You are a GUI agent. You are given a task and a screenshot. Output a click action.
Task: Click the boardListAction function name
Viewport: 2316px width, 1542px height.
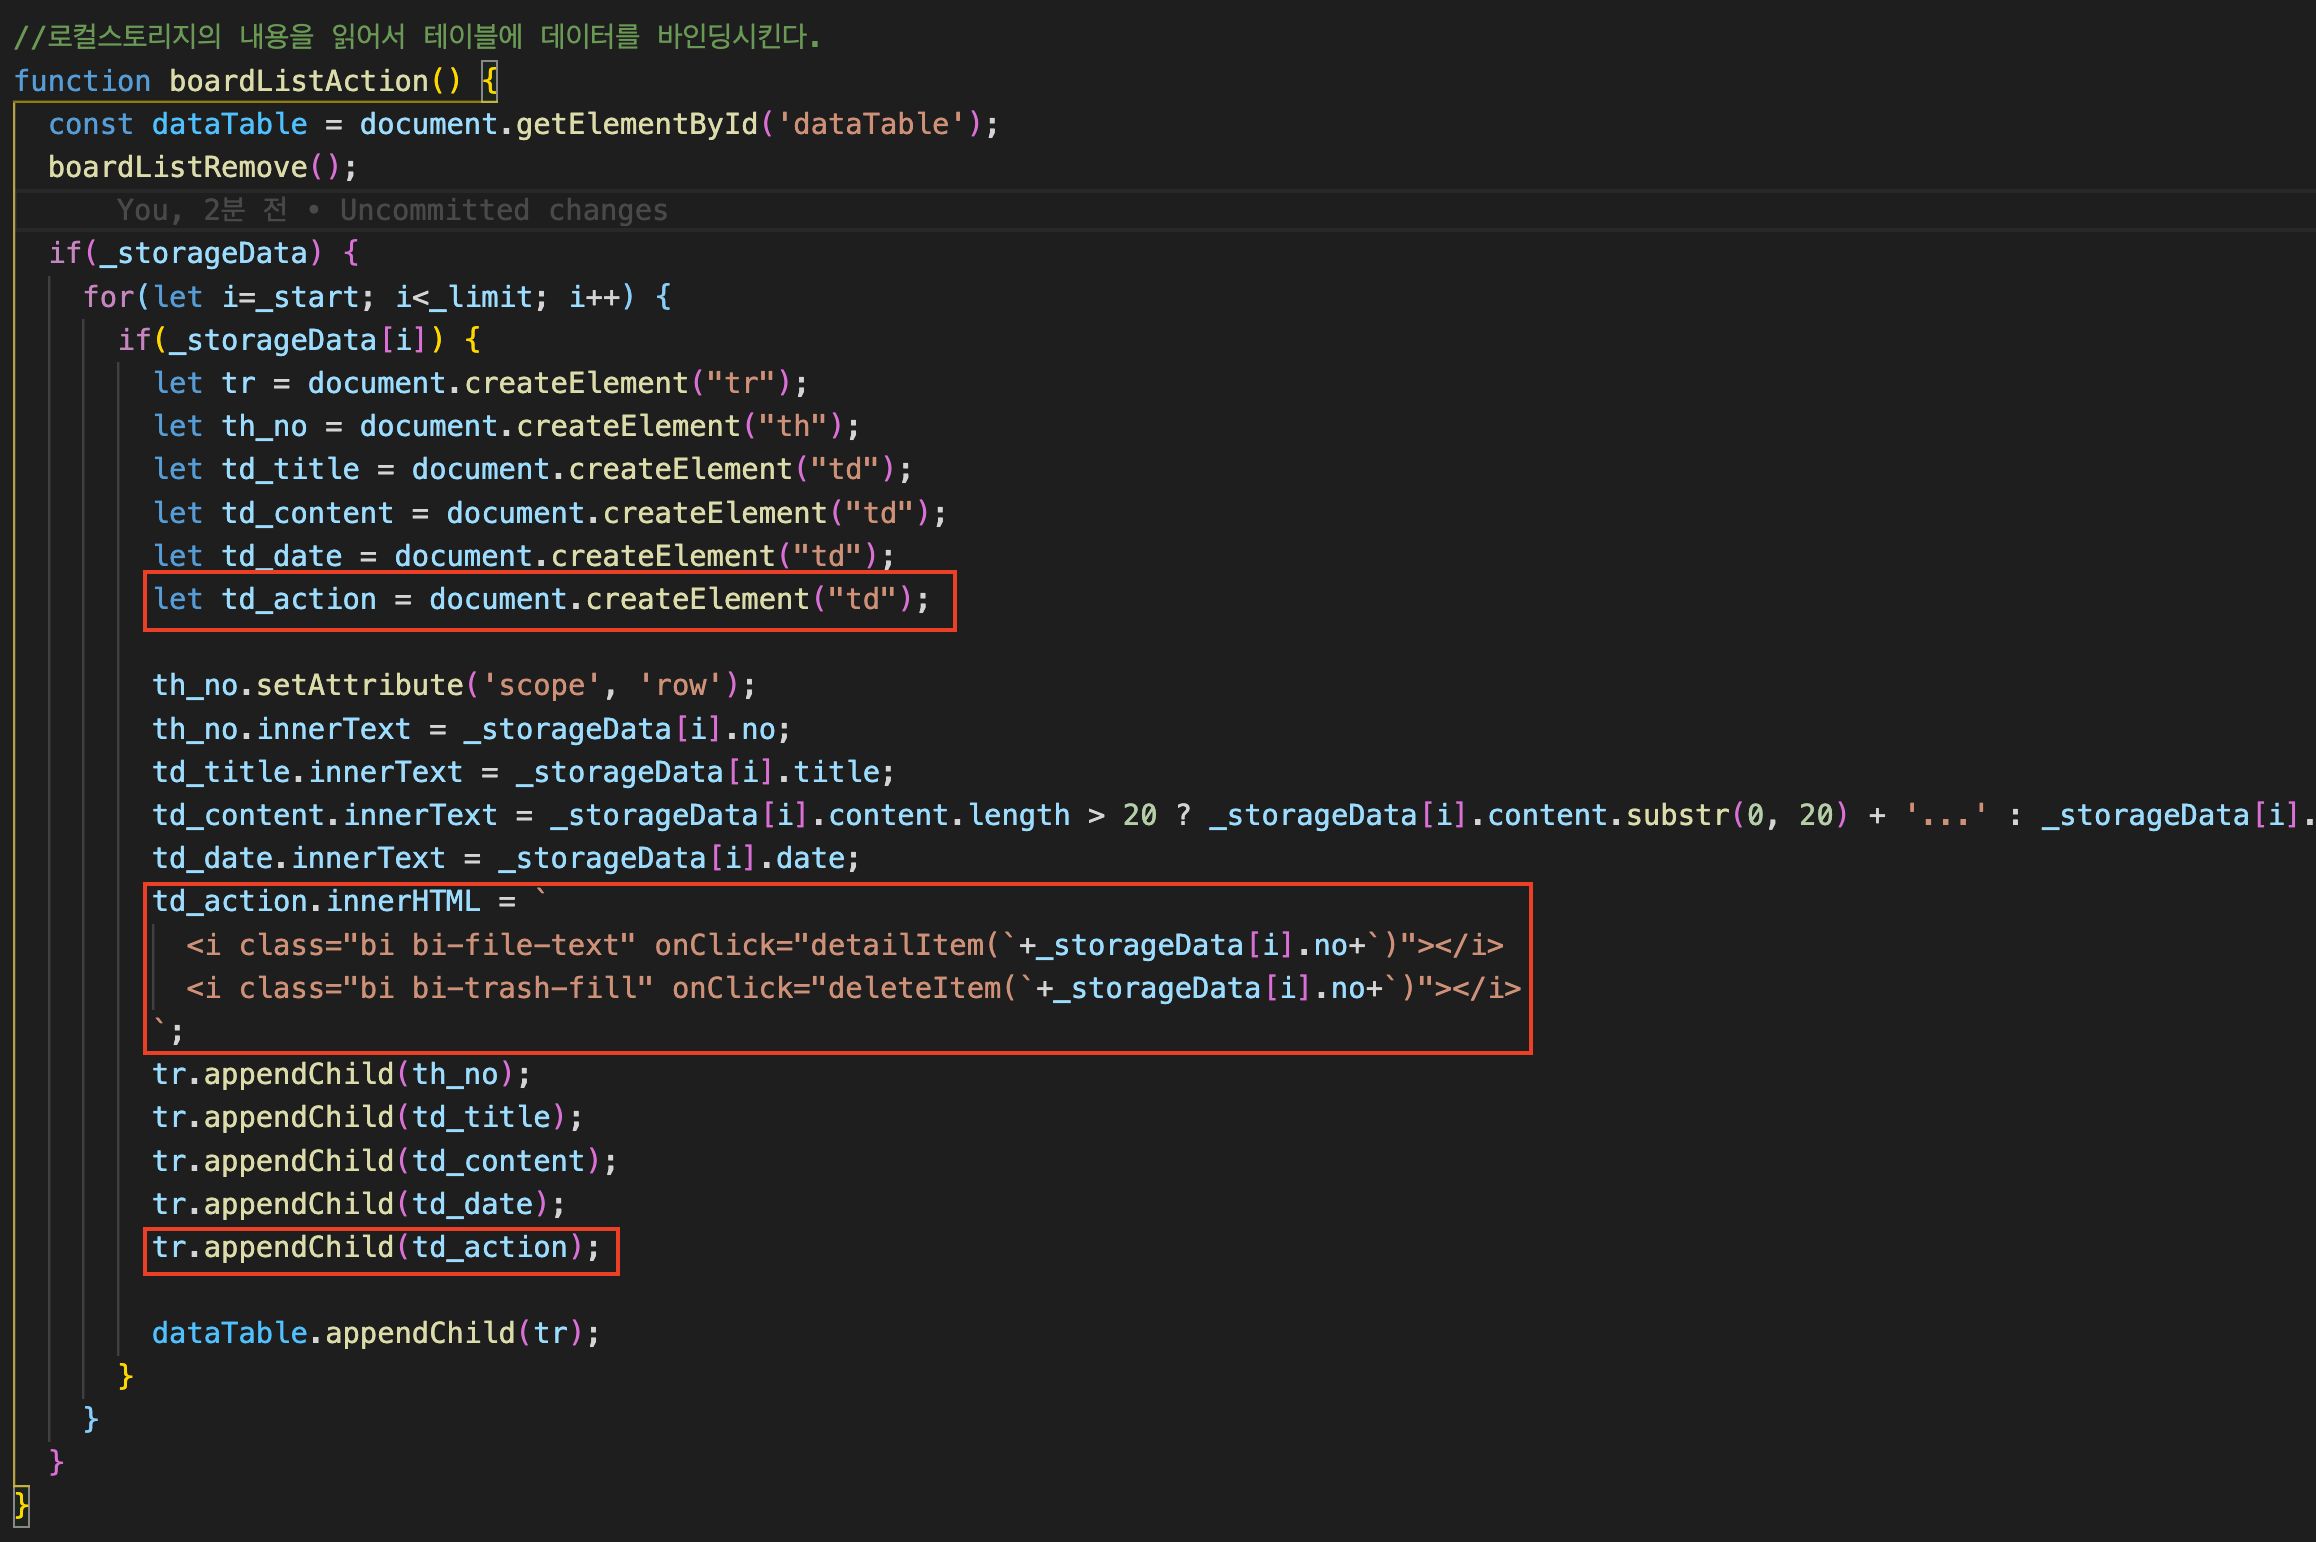tap(298, 81)
